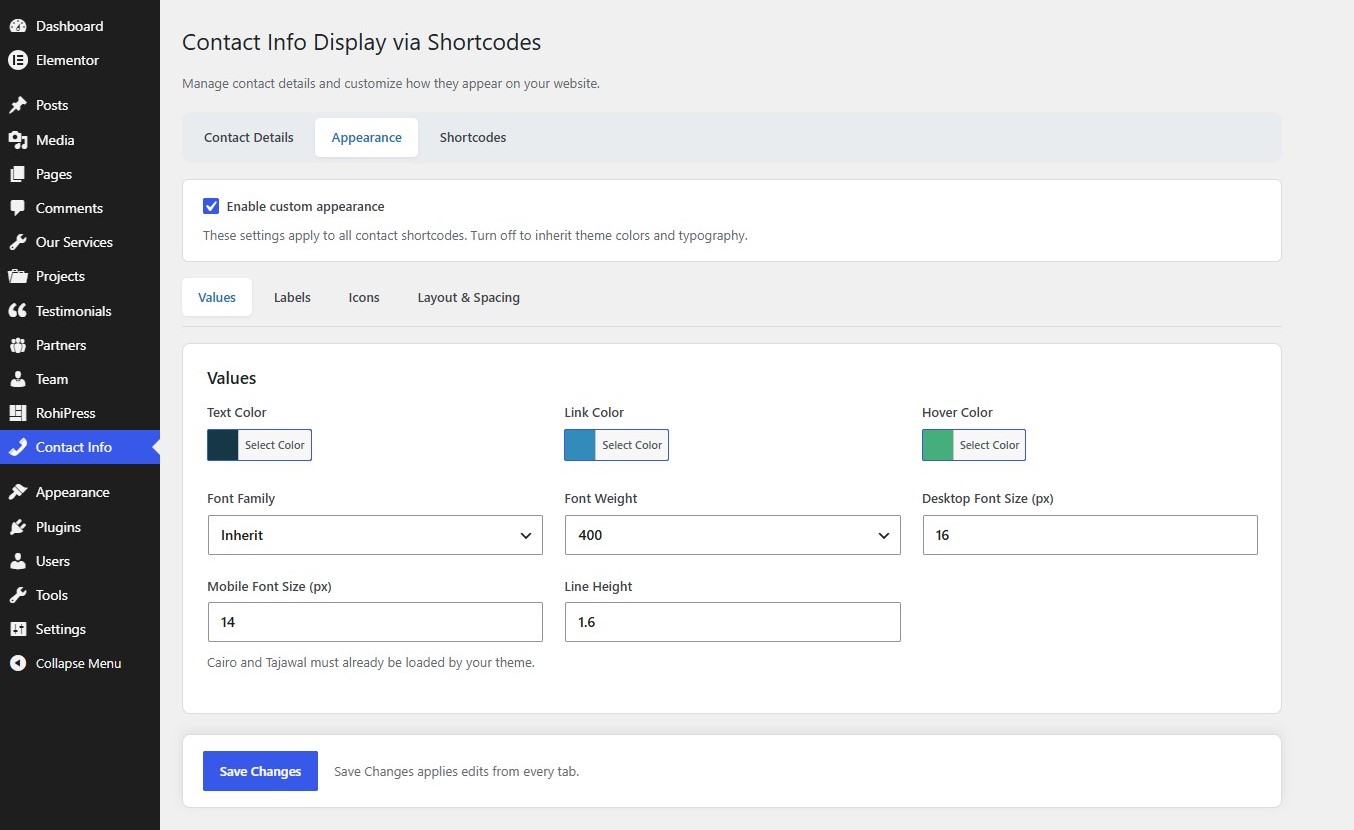Click the Collapse Menu text
1354x830 pixels.
point(78,663)
